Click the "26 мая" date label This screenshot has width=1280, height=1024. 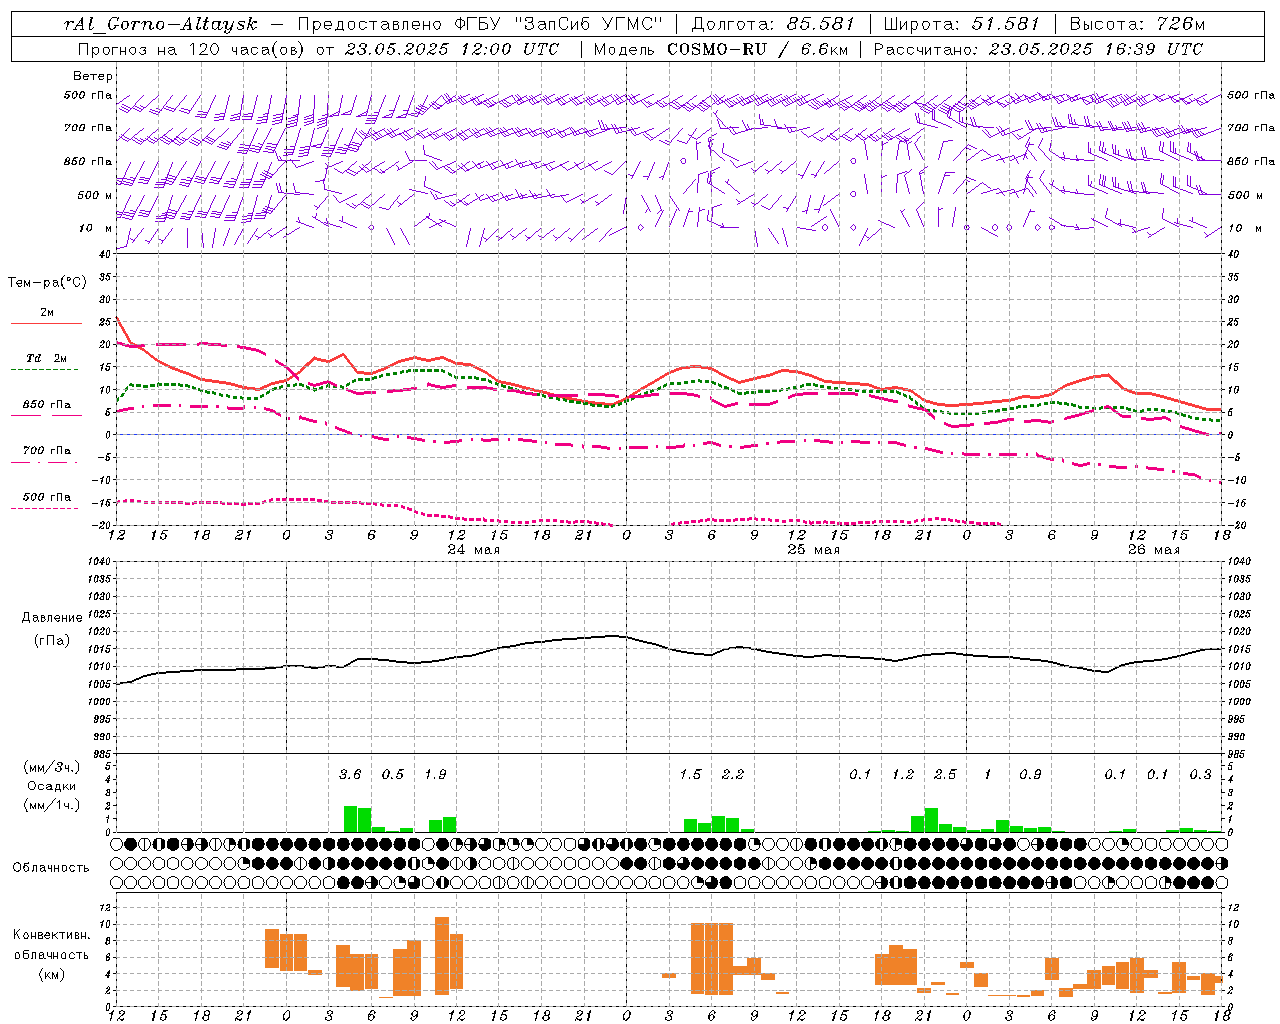click(x=1154, y=550)
